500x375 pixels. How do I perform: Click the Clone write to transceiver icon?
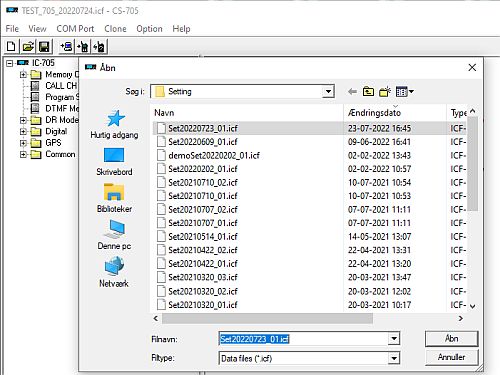[99, 46]
